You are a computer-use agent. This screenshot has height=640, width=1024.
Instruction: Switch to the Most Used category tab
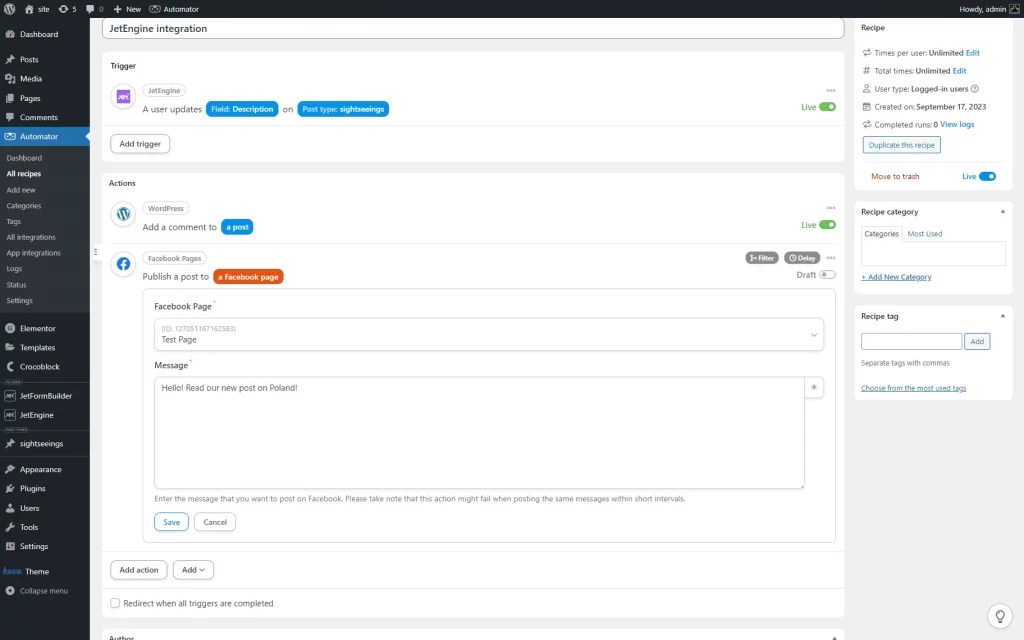click(924, 234)
